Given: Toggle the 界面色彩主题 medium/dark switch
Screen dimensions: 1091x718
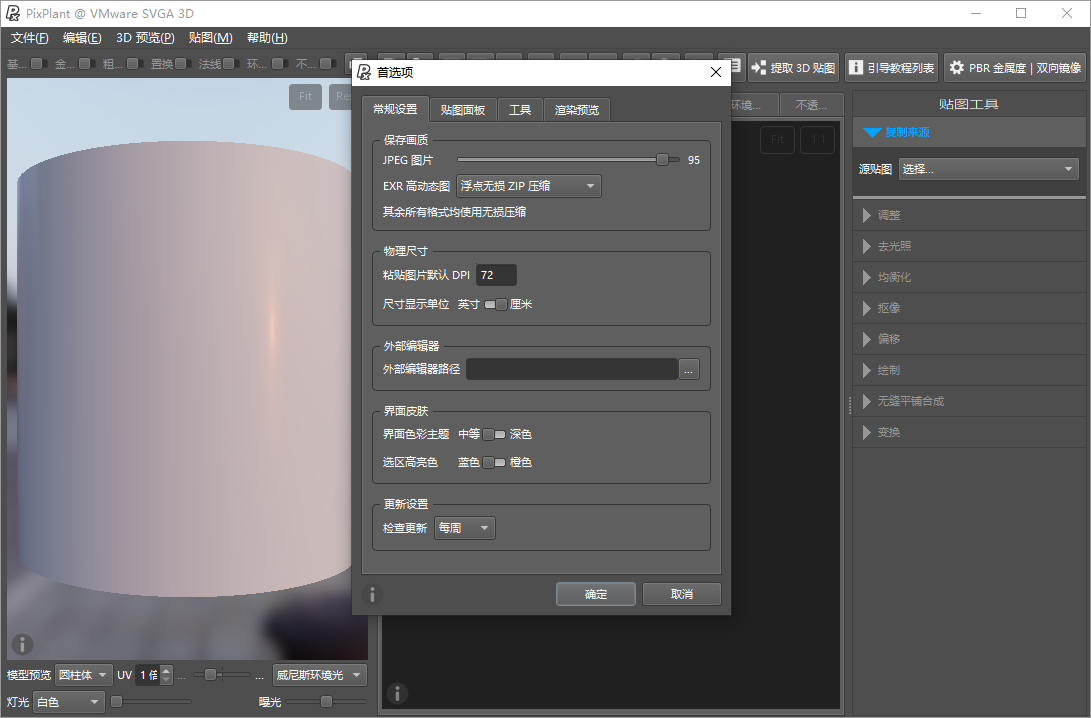Looking at the screenshot, I should (494, 434).
